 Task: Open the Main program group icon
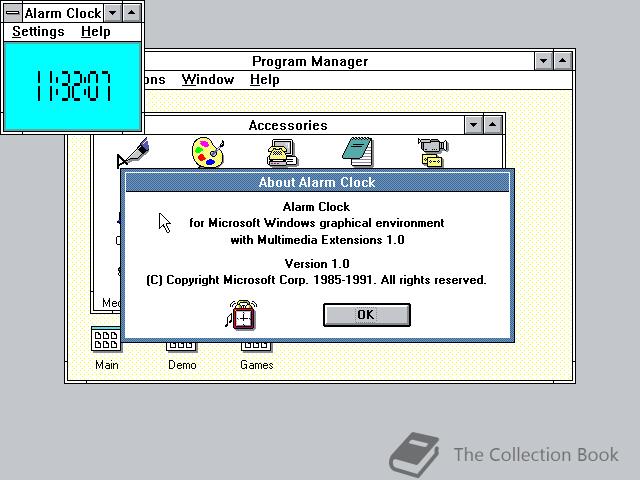[106, 348]
